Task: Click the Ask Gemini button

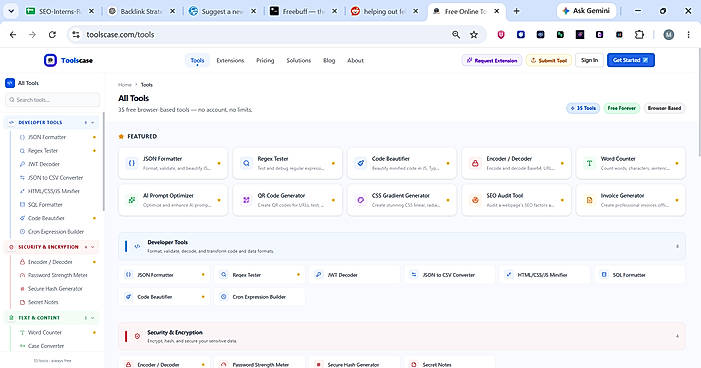Action: (x=587, y=11)
